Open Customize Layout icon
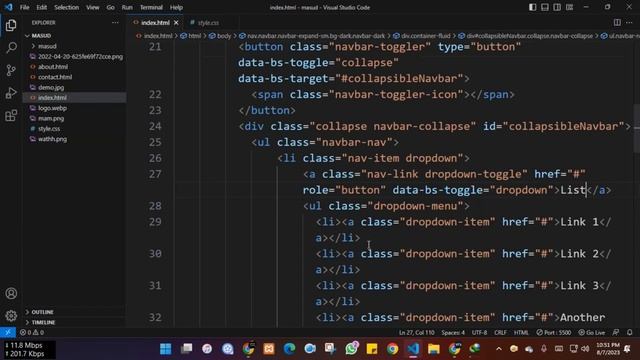This screenshot has height=360, width=640. (569, 7)
